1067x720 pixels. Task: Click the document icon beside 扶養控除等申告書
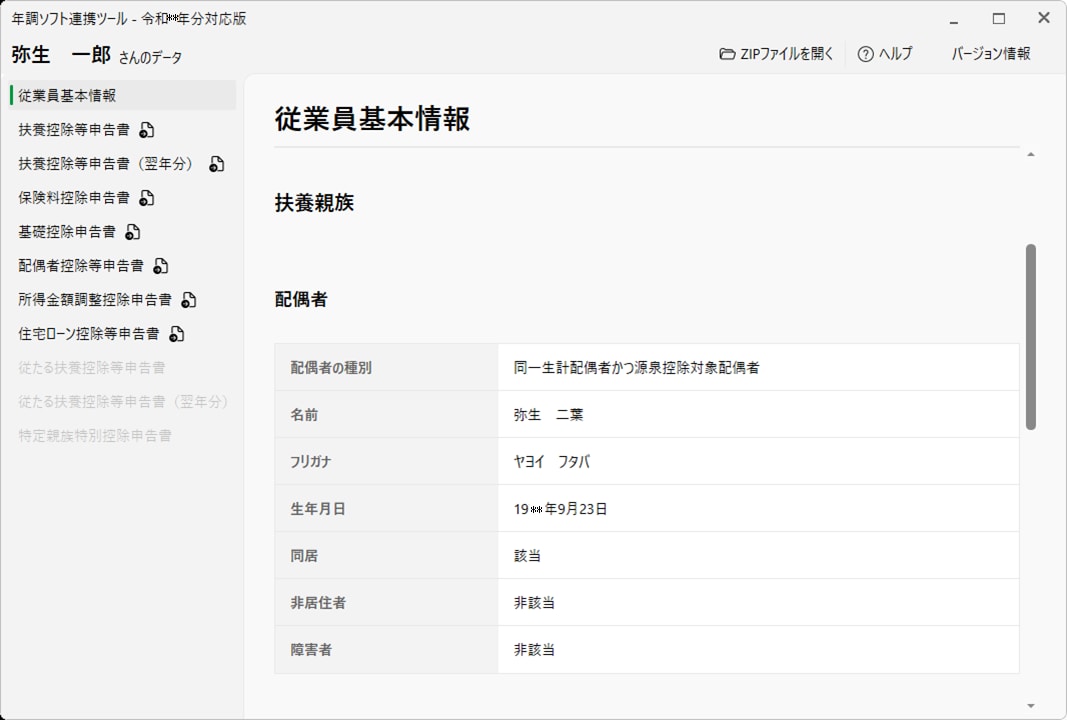147,130
